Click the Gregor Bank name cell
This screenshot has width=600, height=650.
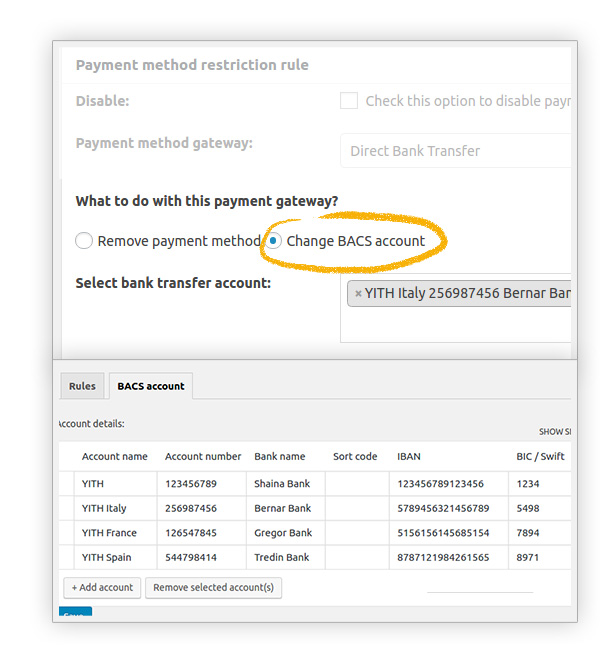[x=283, y=533]
